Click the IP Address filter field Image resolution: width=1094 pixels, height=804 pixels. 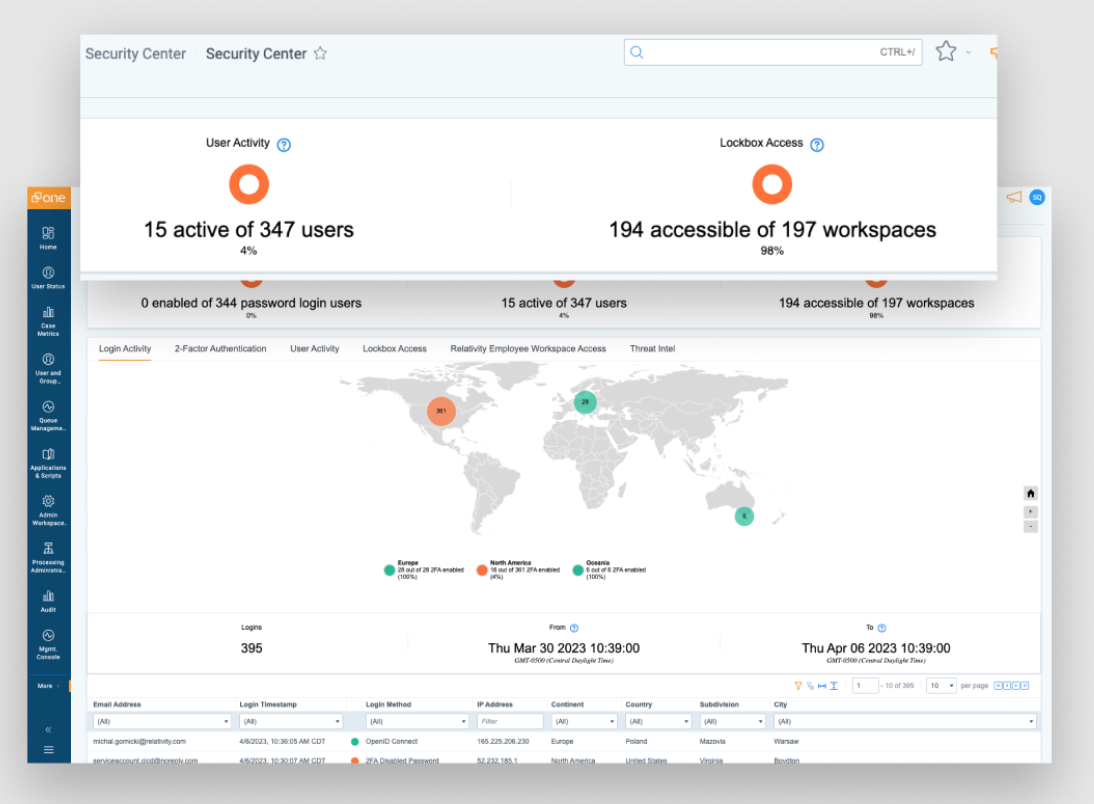point(510,722)
